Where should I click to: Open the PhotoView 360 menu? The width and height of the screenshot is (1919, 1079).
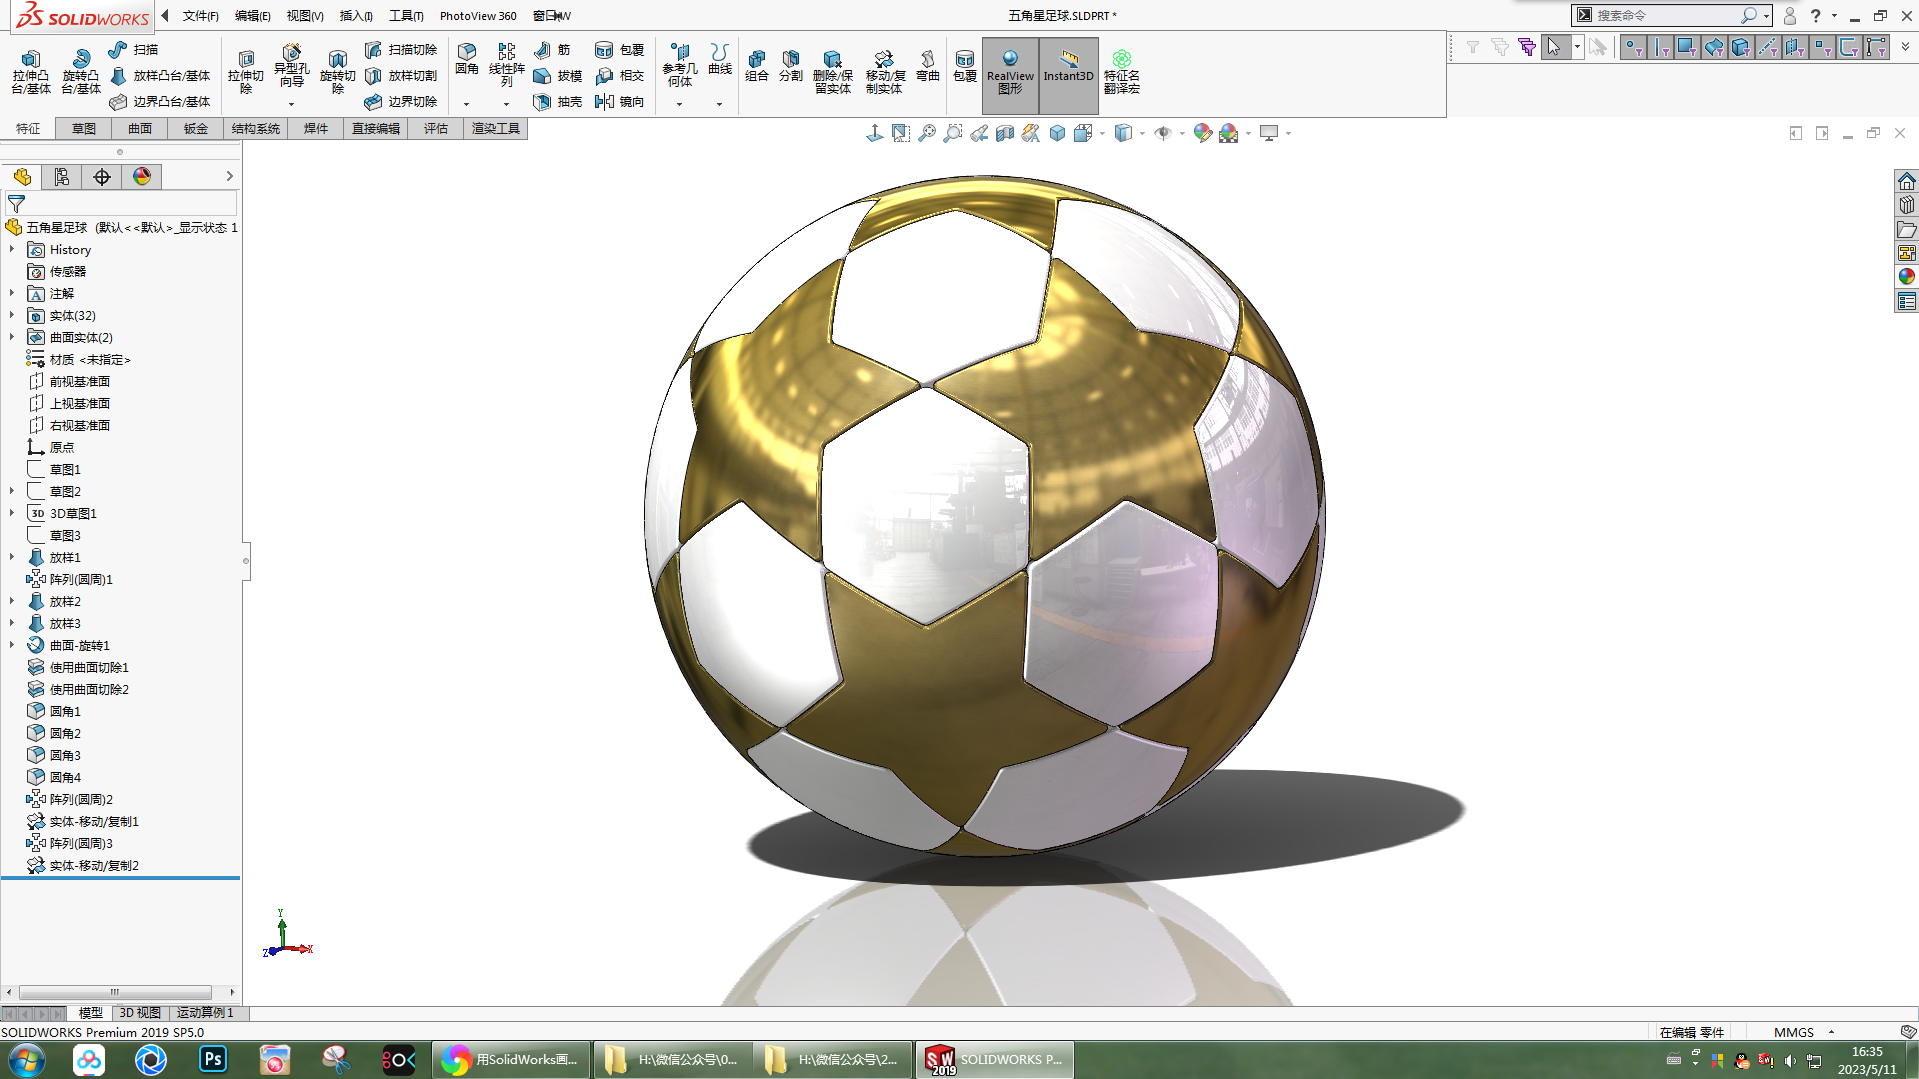tap(478, 16)
